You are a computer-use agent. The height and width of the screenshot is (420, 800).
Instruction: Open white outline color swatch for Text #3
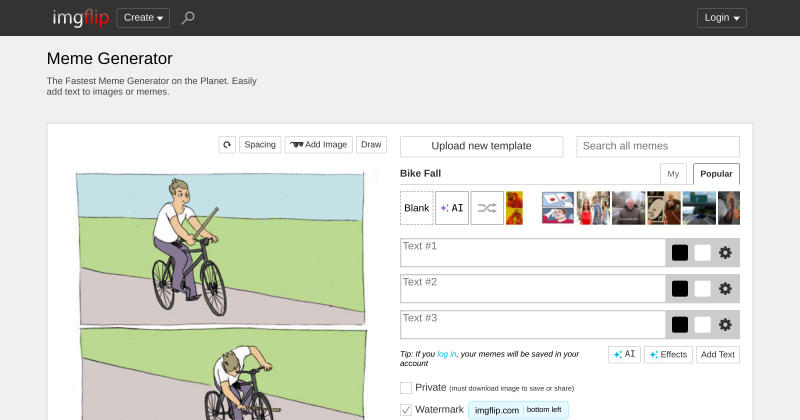click(x=702, y=325)
